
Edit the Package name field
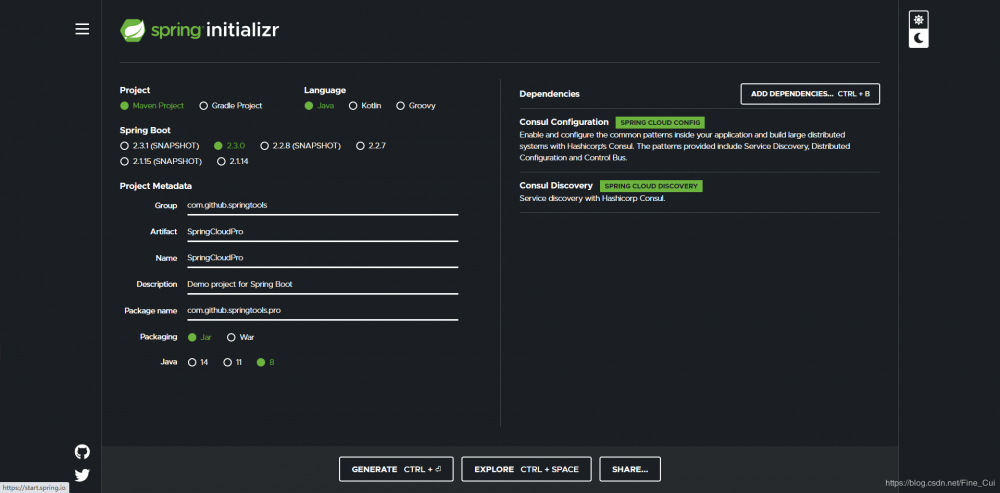[322, 311]
